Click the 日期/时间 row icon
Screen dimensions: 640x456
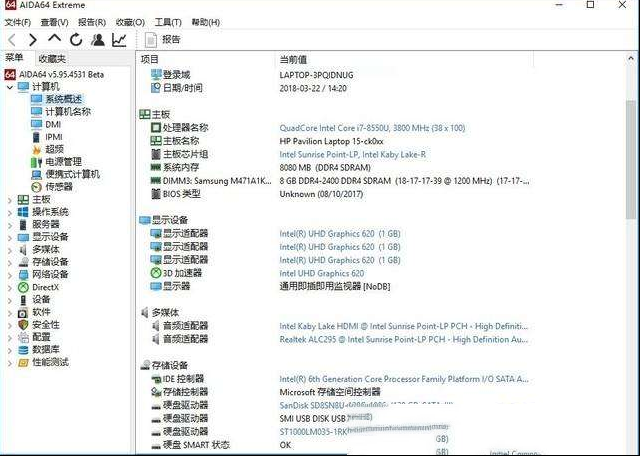156,88
